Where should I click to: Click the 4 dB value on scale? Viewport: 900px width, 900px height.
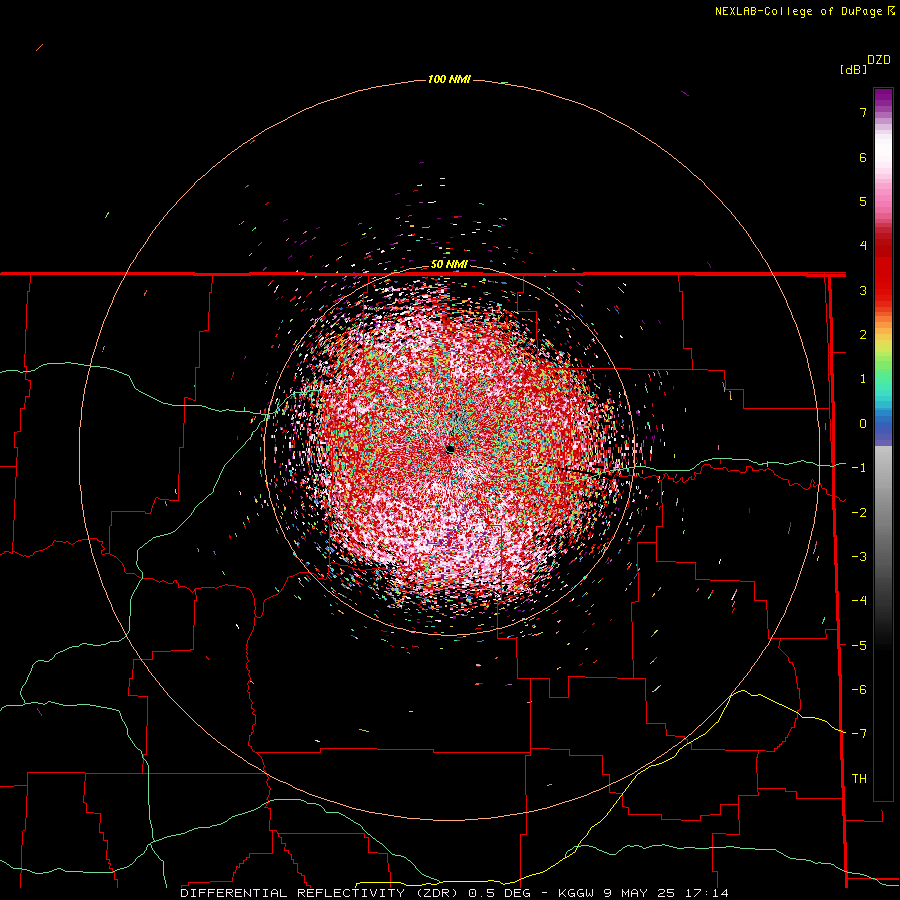tap(863, 246)
